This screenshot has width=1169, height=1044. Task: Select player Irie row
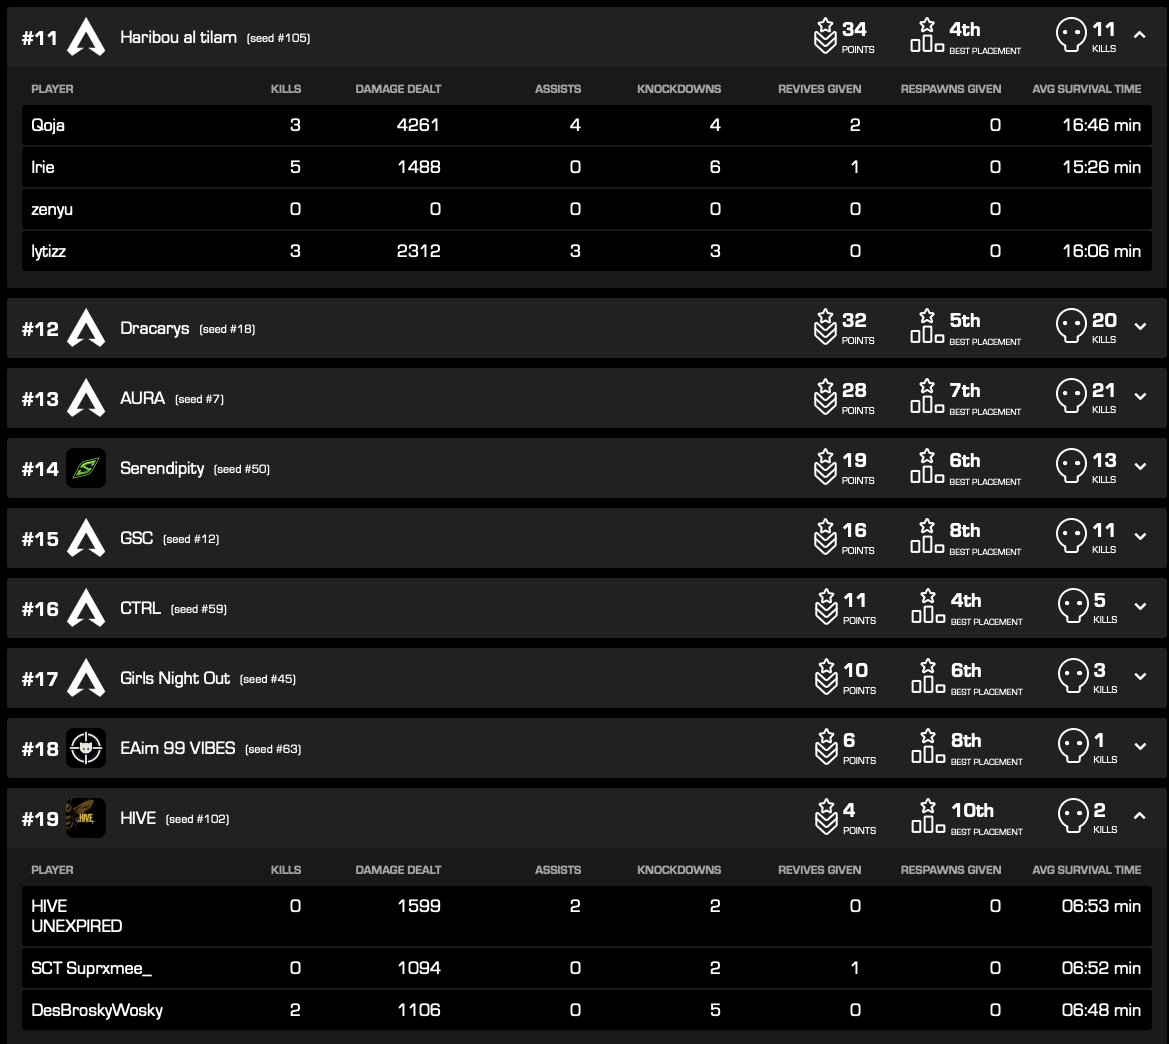pos(587,167)
